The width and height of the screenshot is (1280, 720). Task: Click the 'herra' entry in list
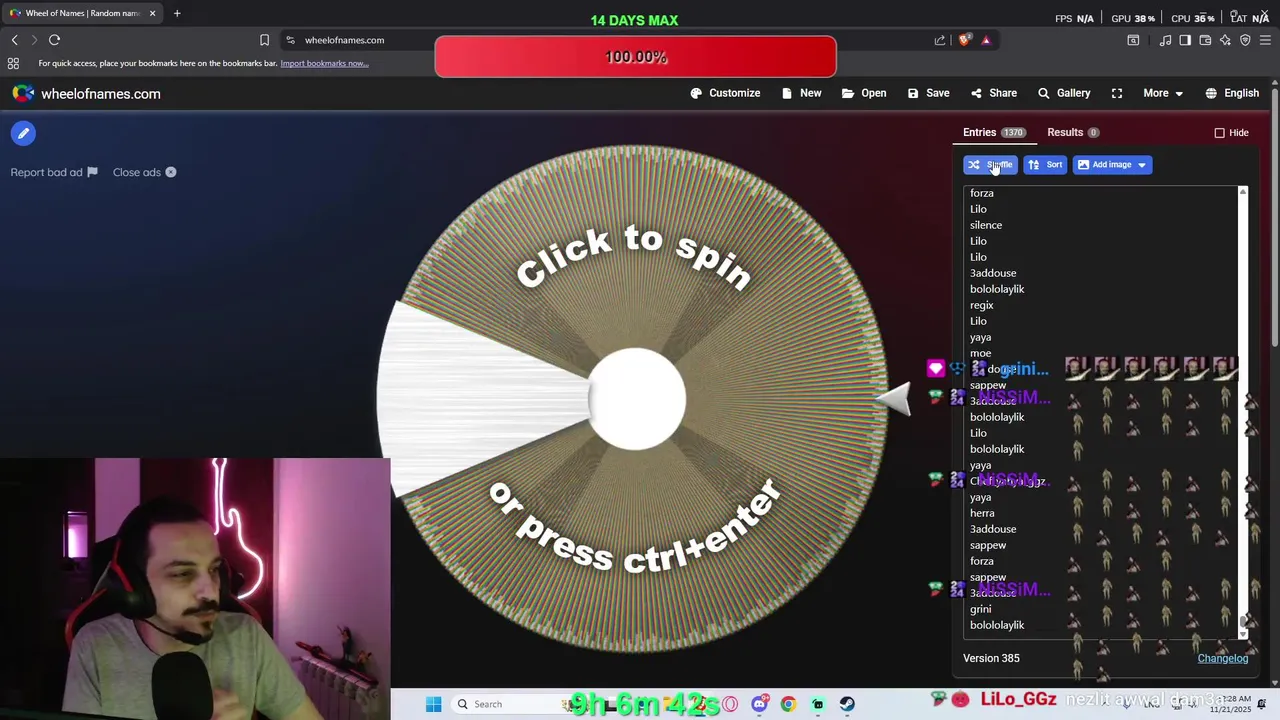[982, 513]
